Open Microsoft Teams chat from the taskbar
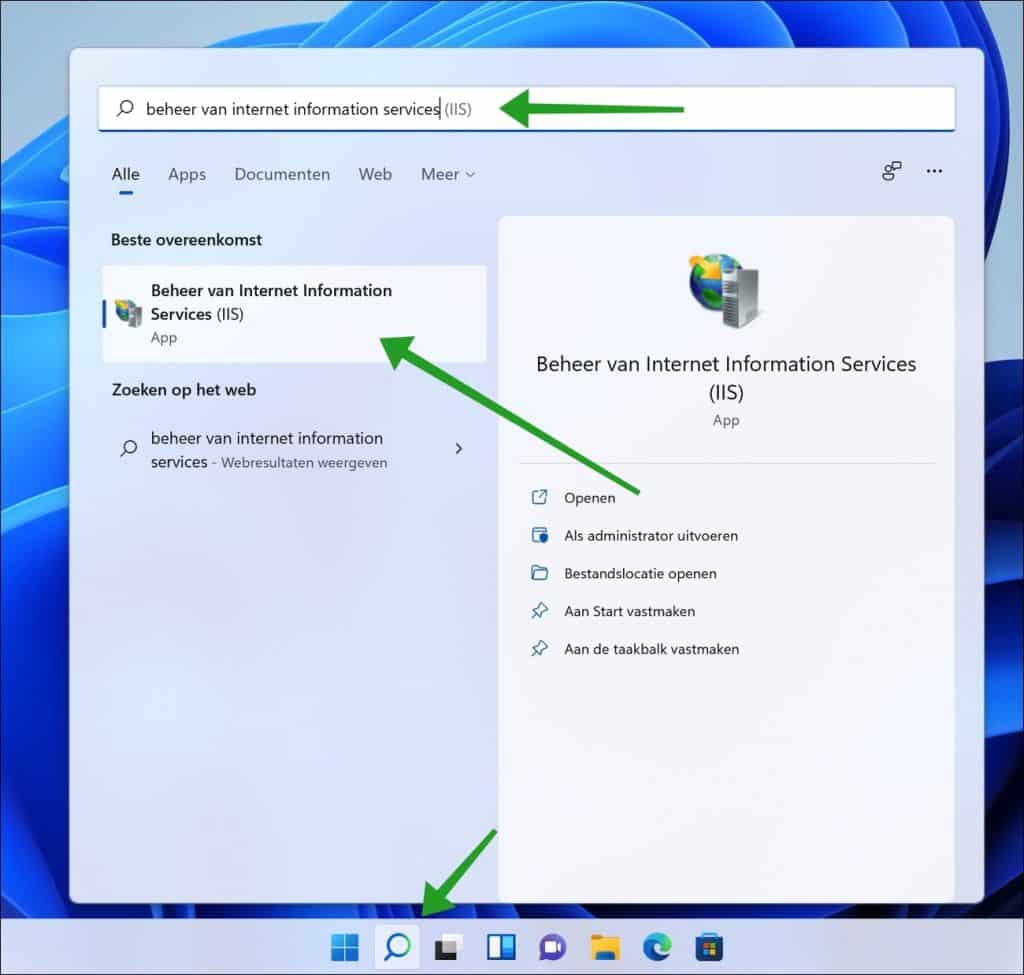 [552, 946]
